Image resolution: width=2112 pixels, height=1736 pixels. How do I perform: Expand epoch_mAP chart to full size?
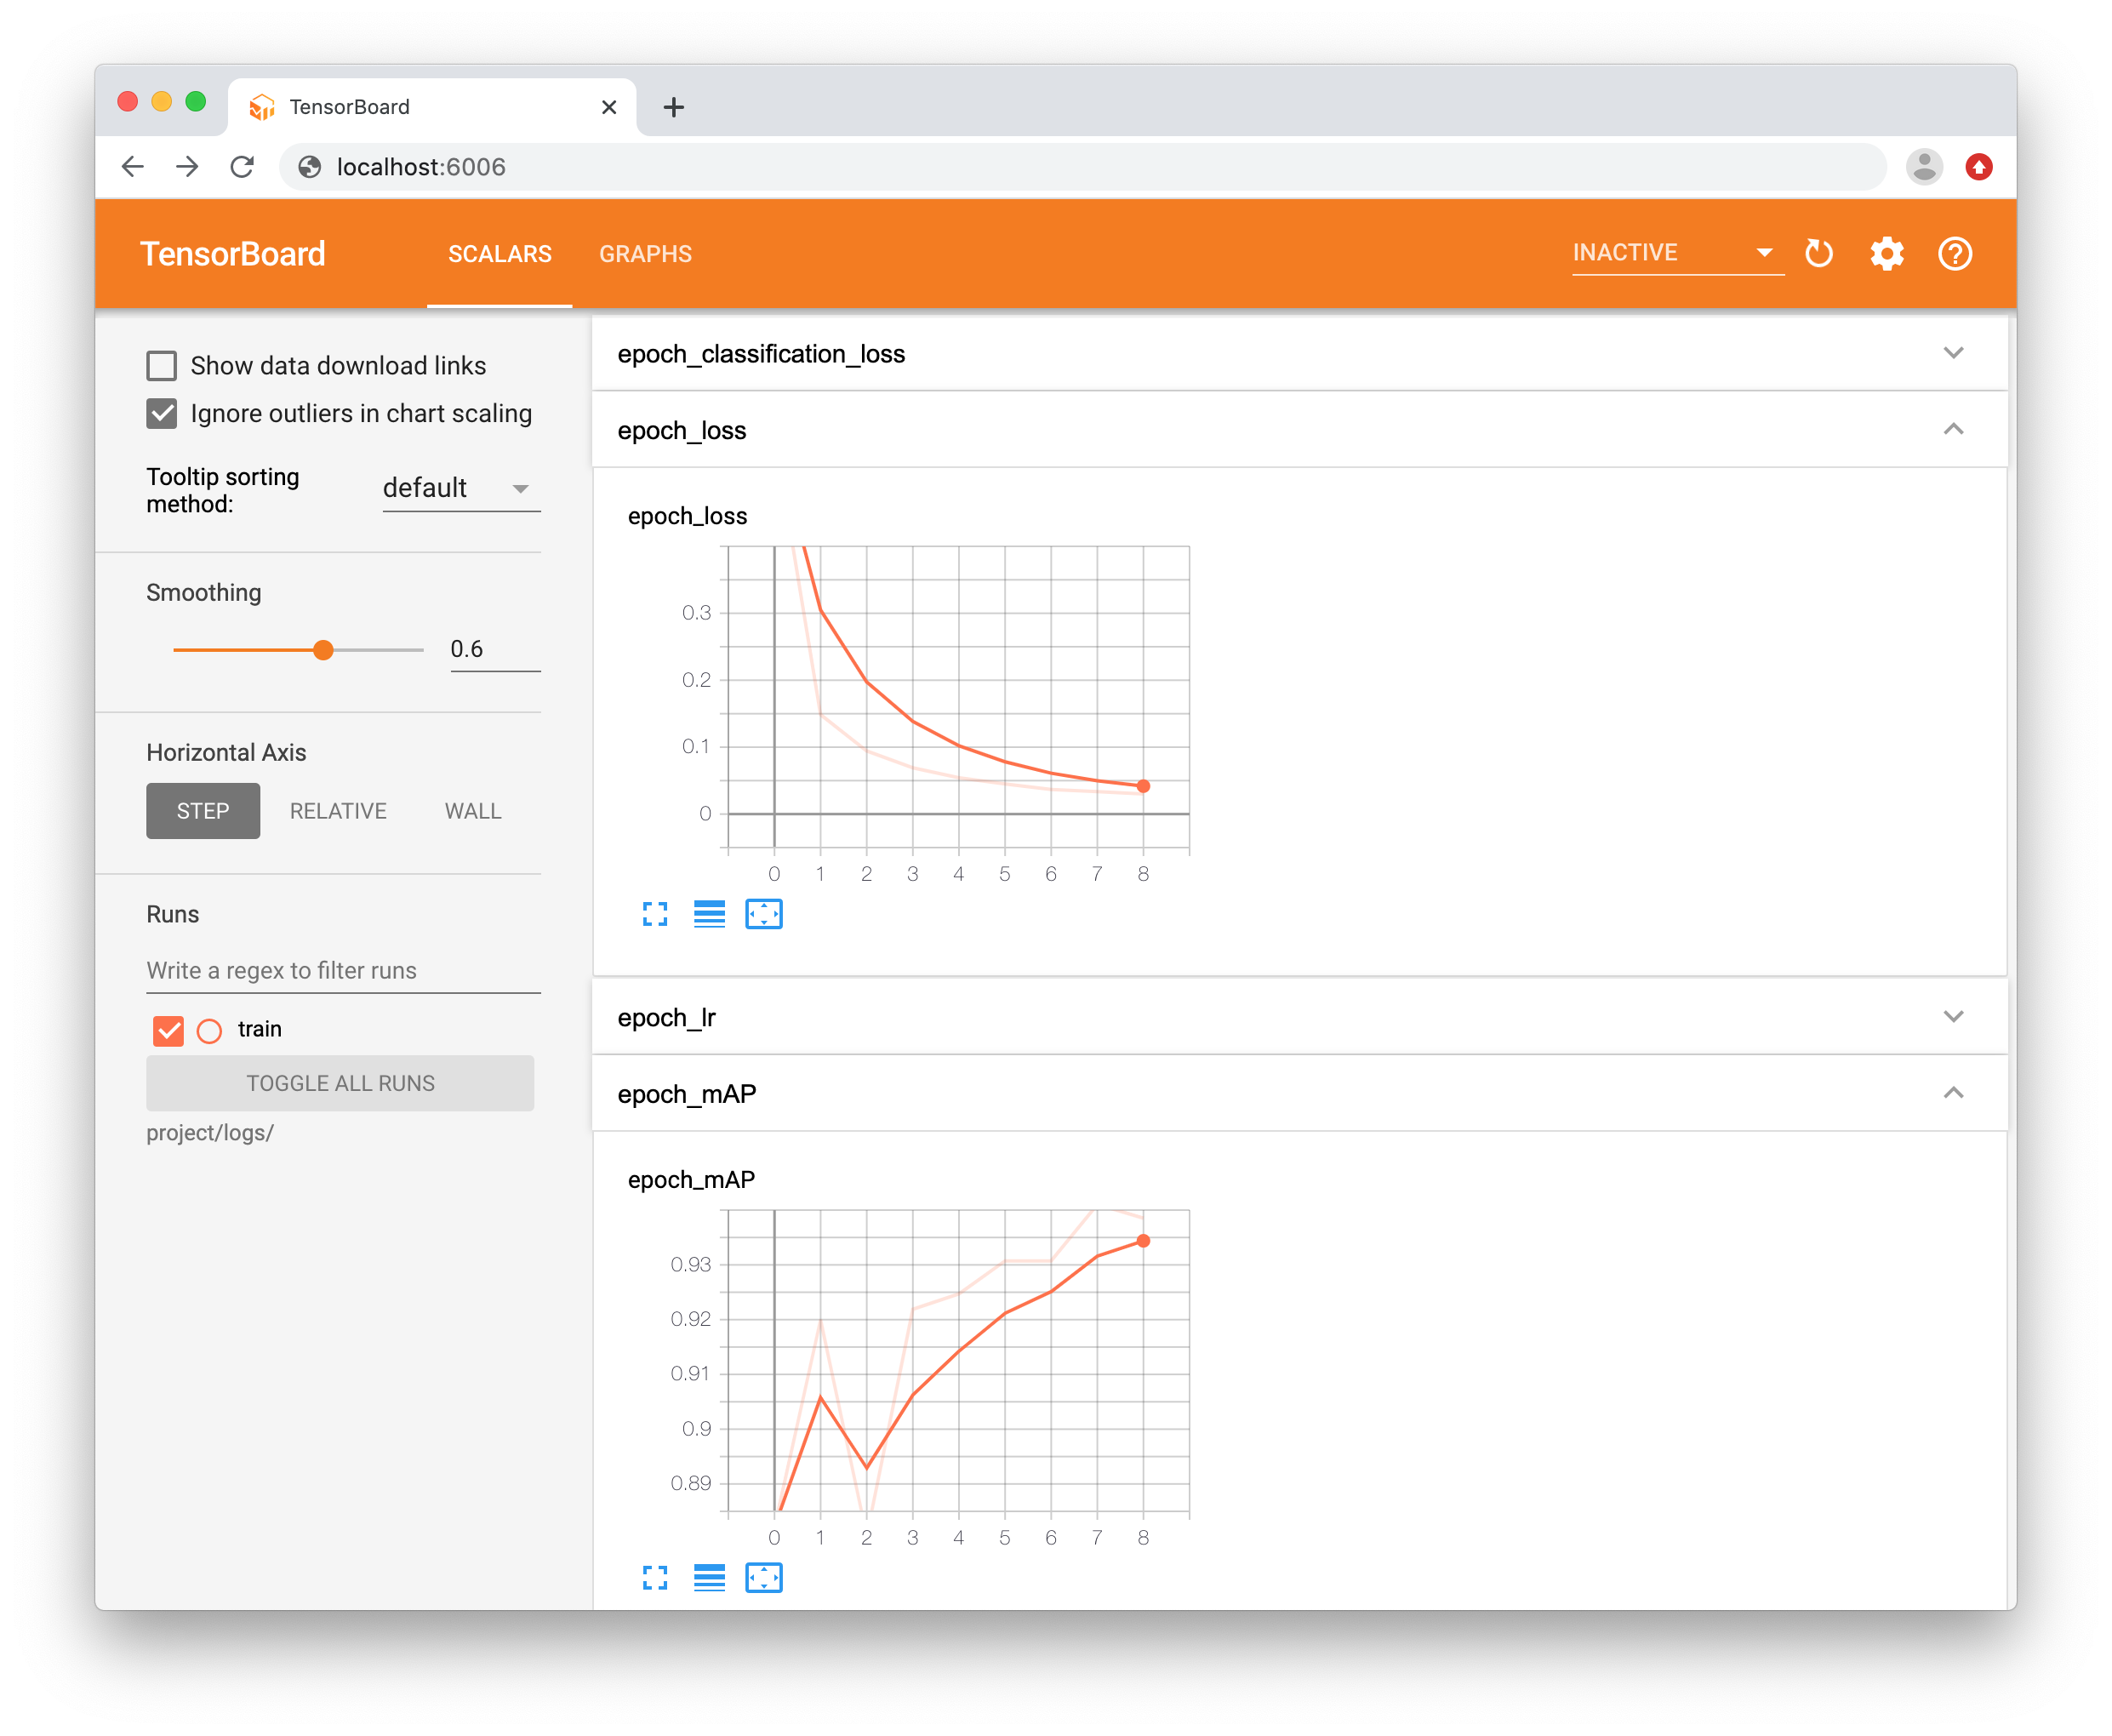click(655, 1578)
